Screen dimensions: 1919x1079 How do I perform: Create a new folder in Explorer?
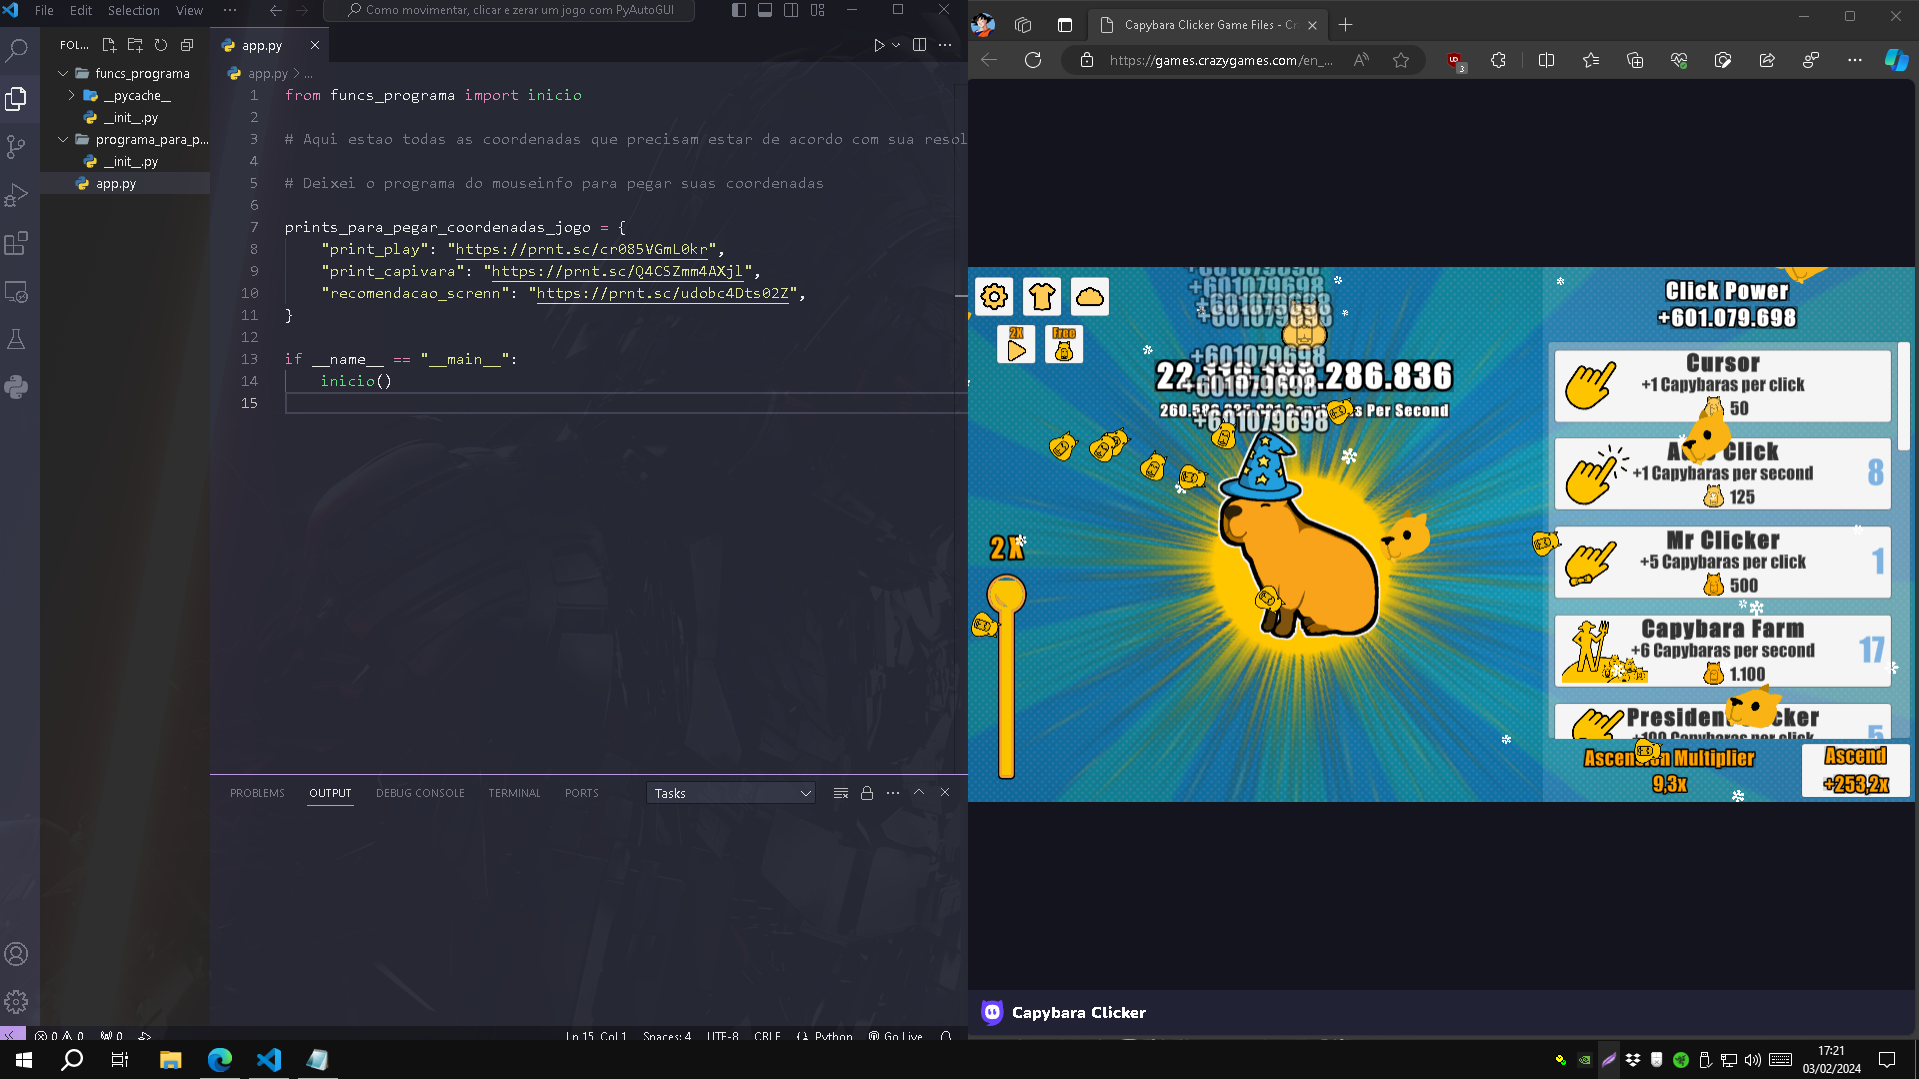(x=135, y=45)
